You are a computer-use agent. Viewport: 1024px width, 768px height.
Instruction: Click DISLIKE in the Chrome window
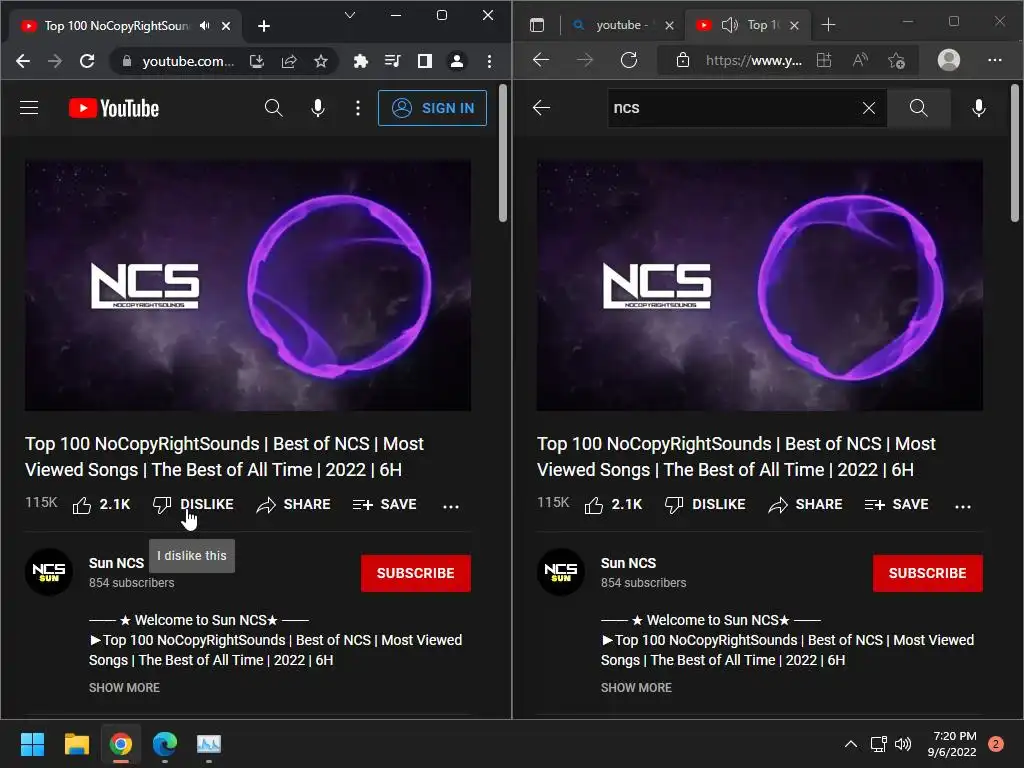193,505
